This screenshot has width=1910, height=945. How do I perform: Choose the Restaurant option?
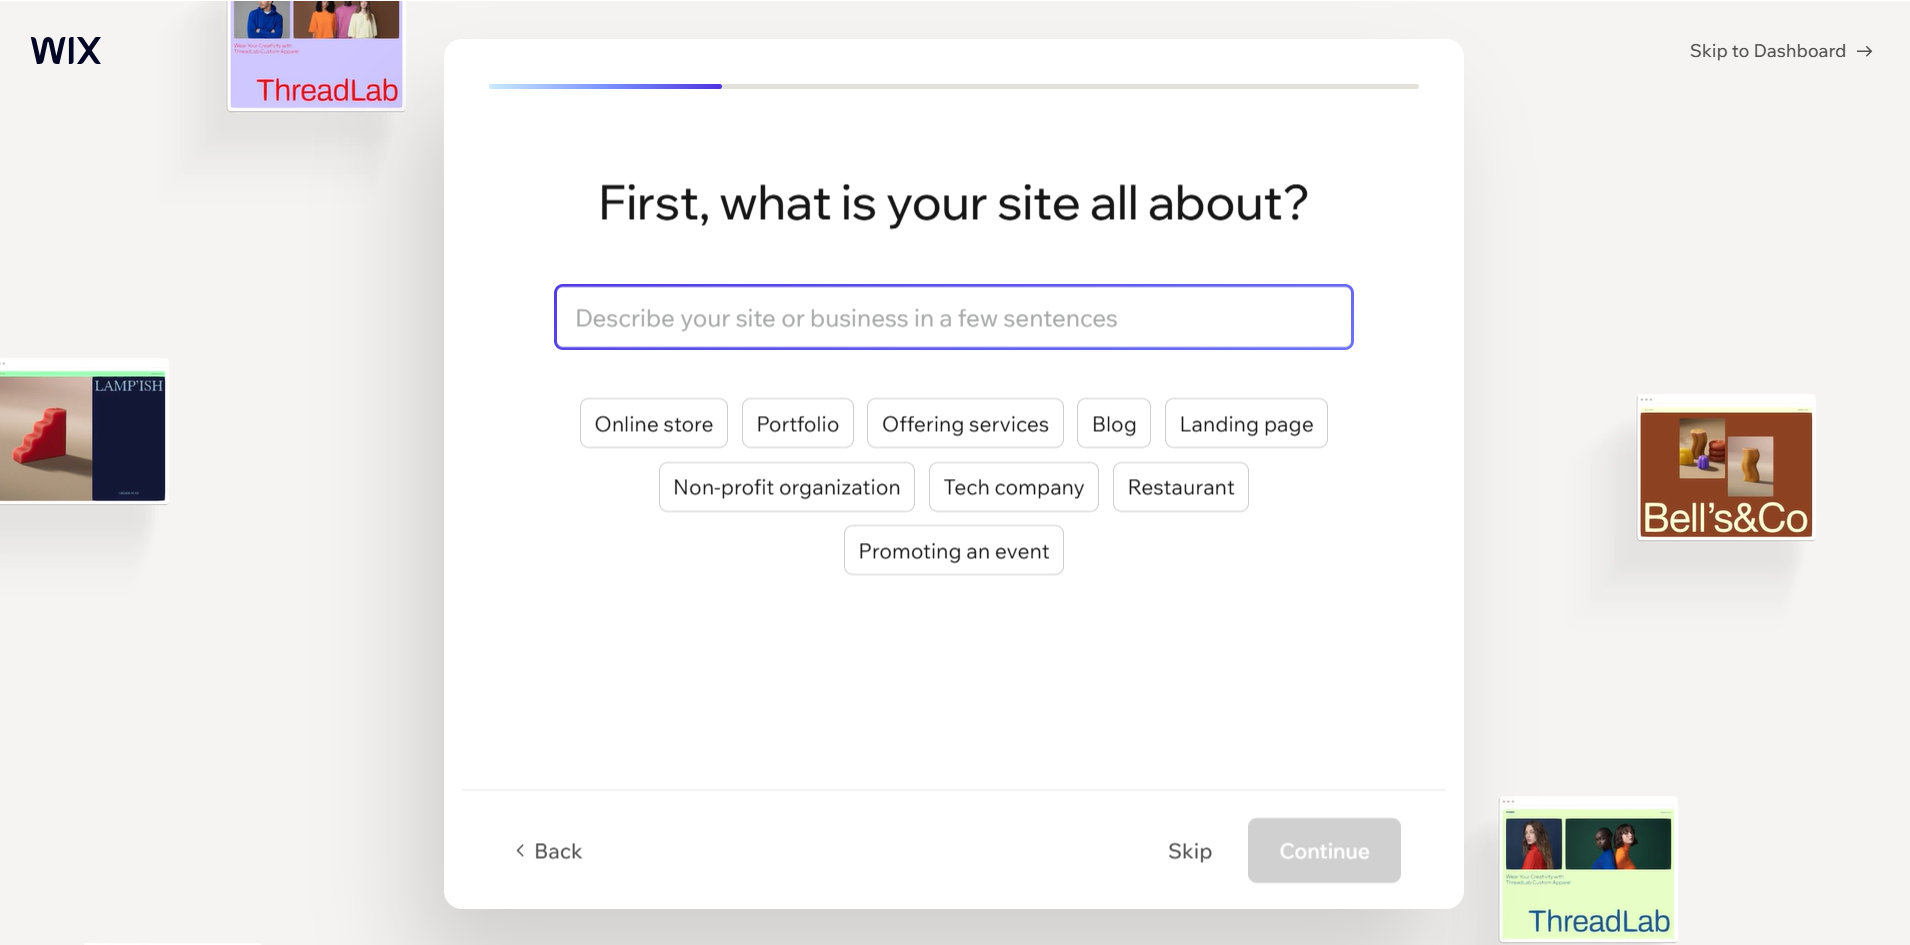pos(1181,487)
